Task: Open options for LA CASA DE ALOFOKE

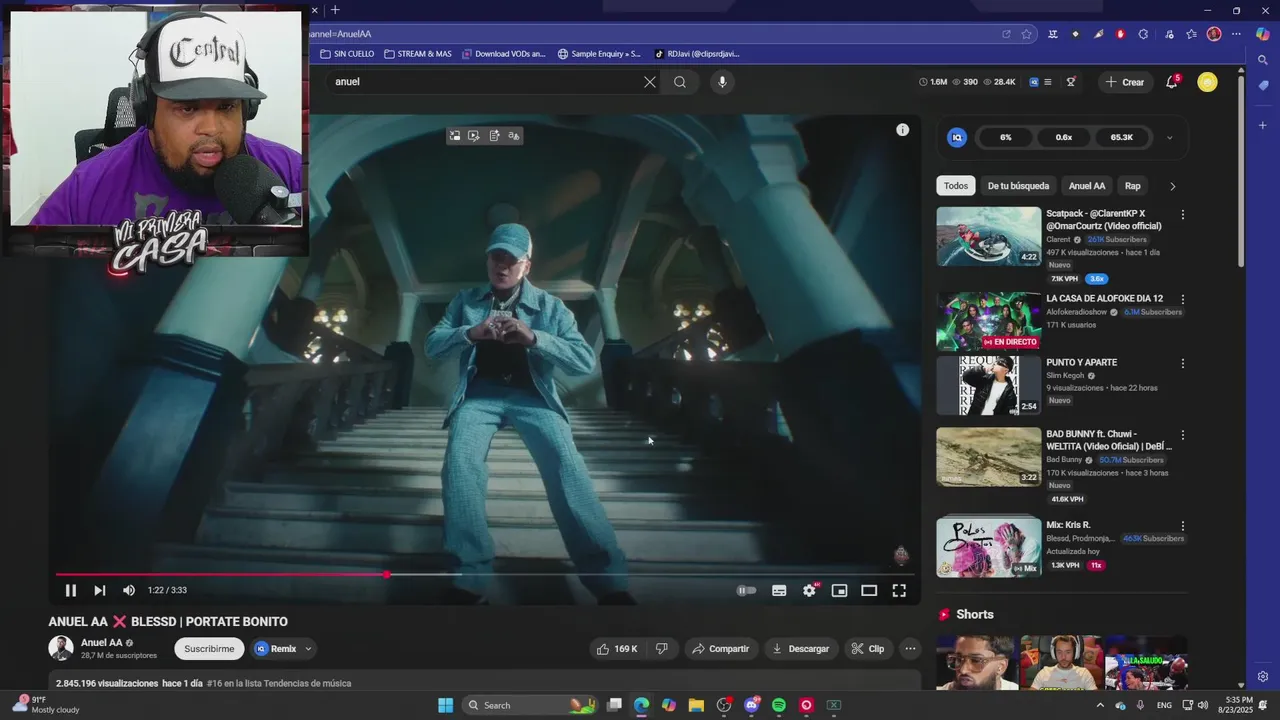Action: [x=1182, y=300]
